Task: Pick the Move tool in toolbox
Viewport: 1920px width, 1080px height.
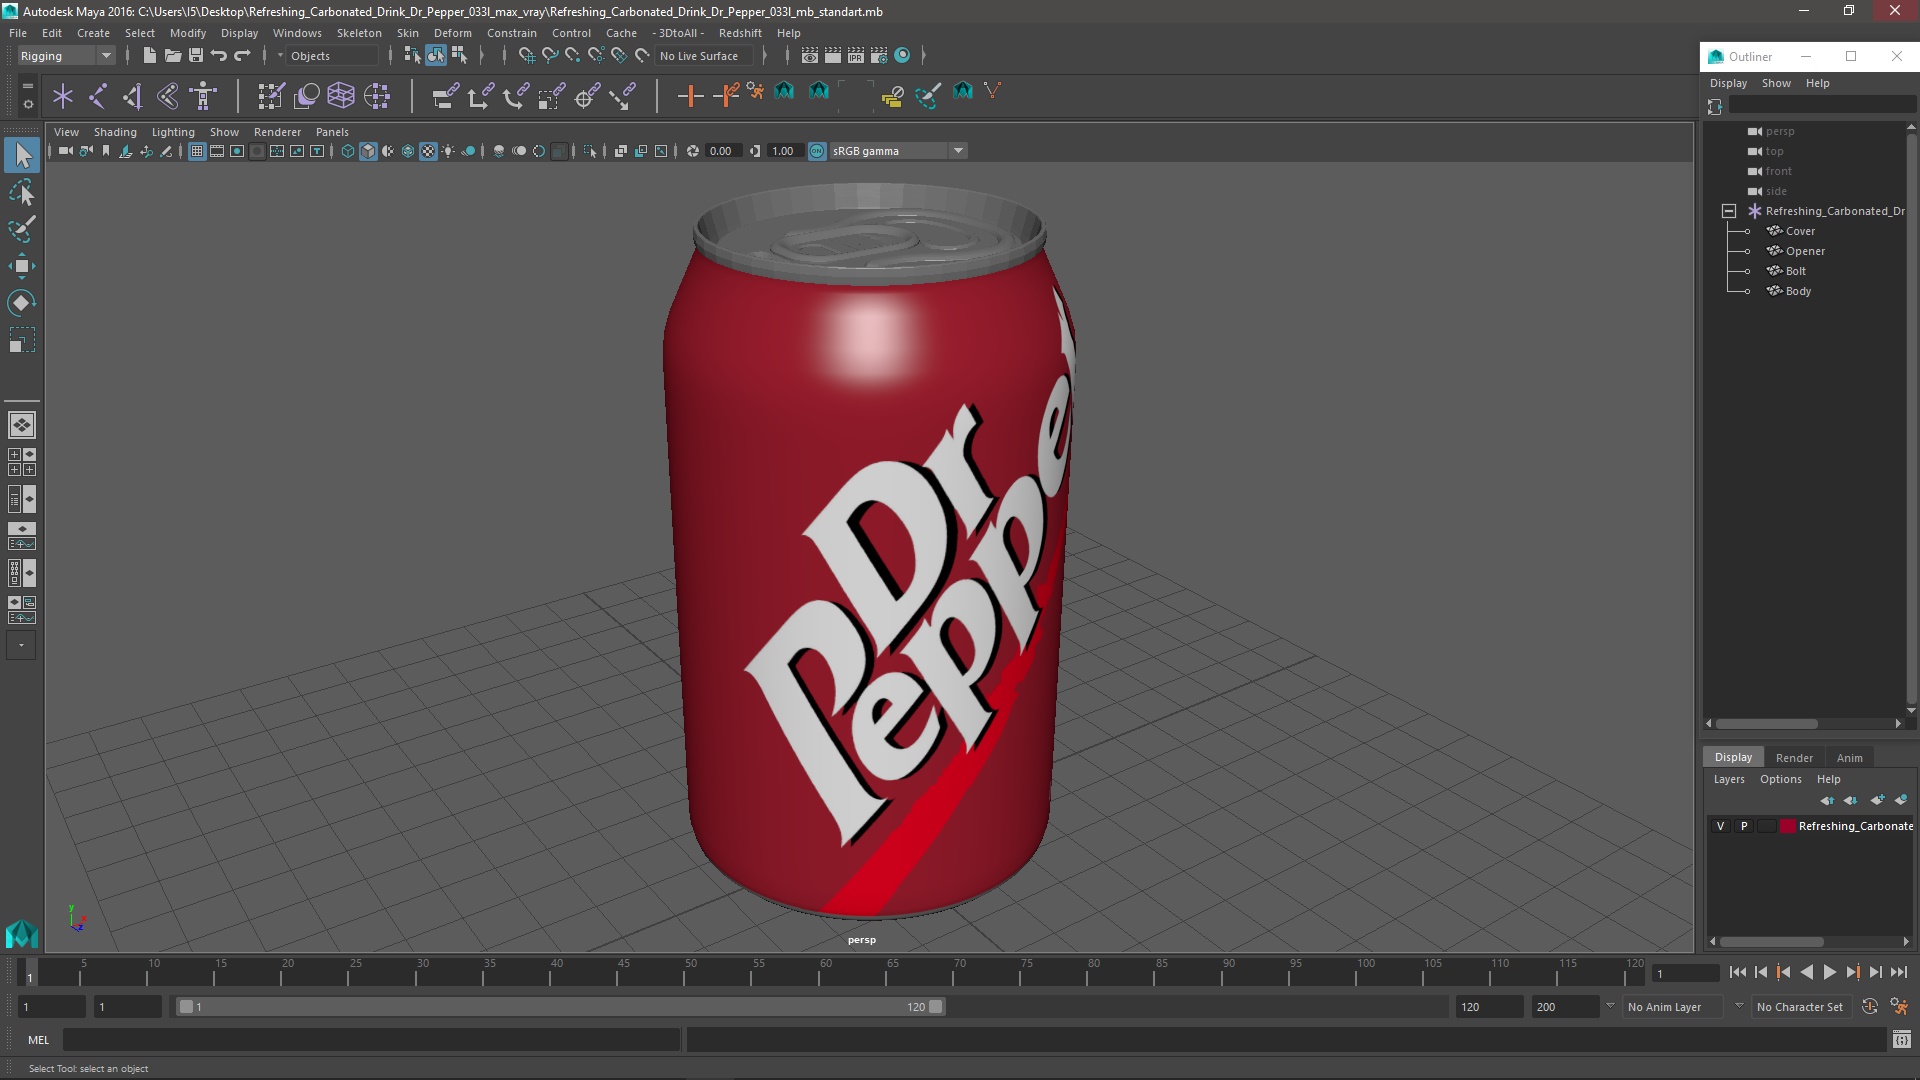Action: tap(22, 266)
